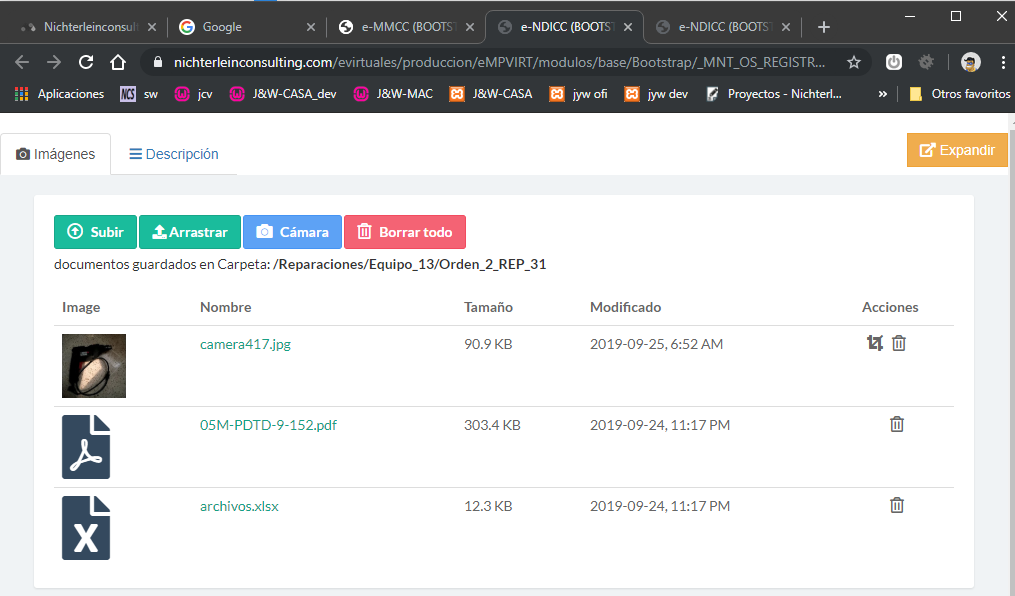
Task: Click the Excel file type icon
Action: [86, 527]
